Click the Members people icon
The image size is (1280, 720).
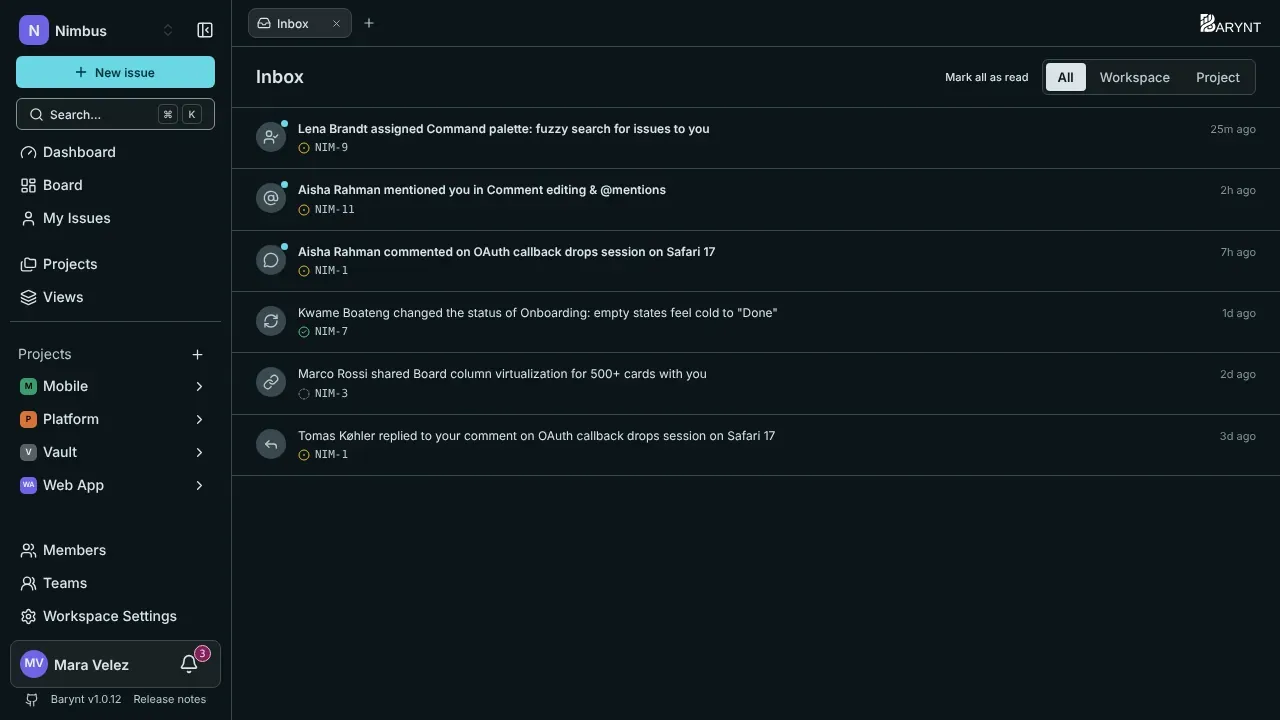pyautogui.click(x=28, y=550)
